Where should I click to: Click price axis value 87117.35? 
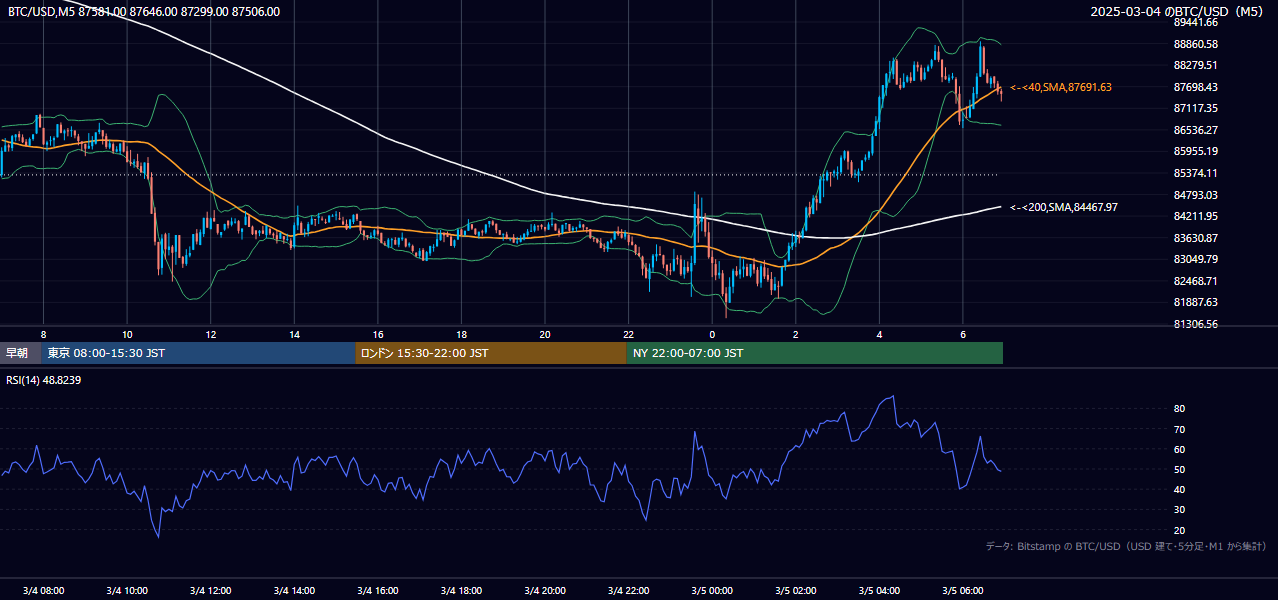tap(1195, 108)
